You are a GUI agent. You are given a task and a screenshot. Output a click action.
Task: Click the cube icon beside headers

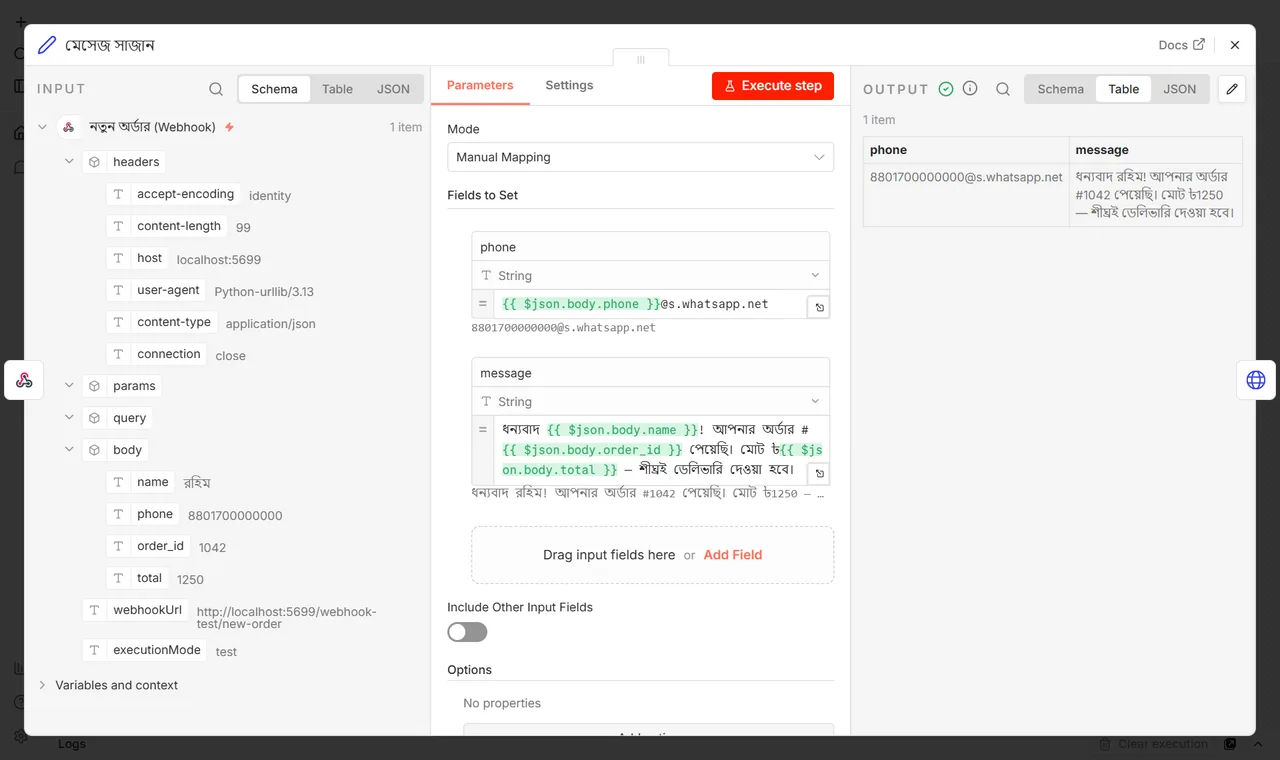click(94, 162)
